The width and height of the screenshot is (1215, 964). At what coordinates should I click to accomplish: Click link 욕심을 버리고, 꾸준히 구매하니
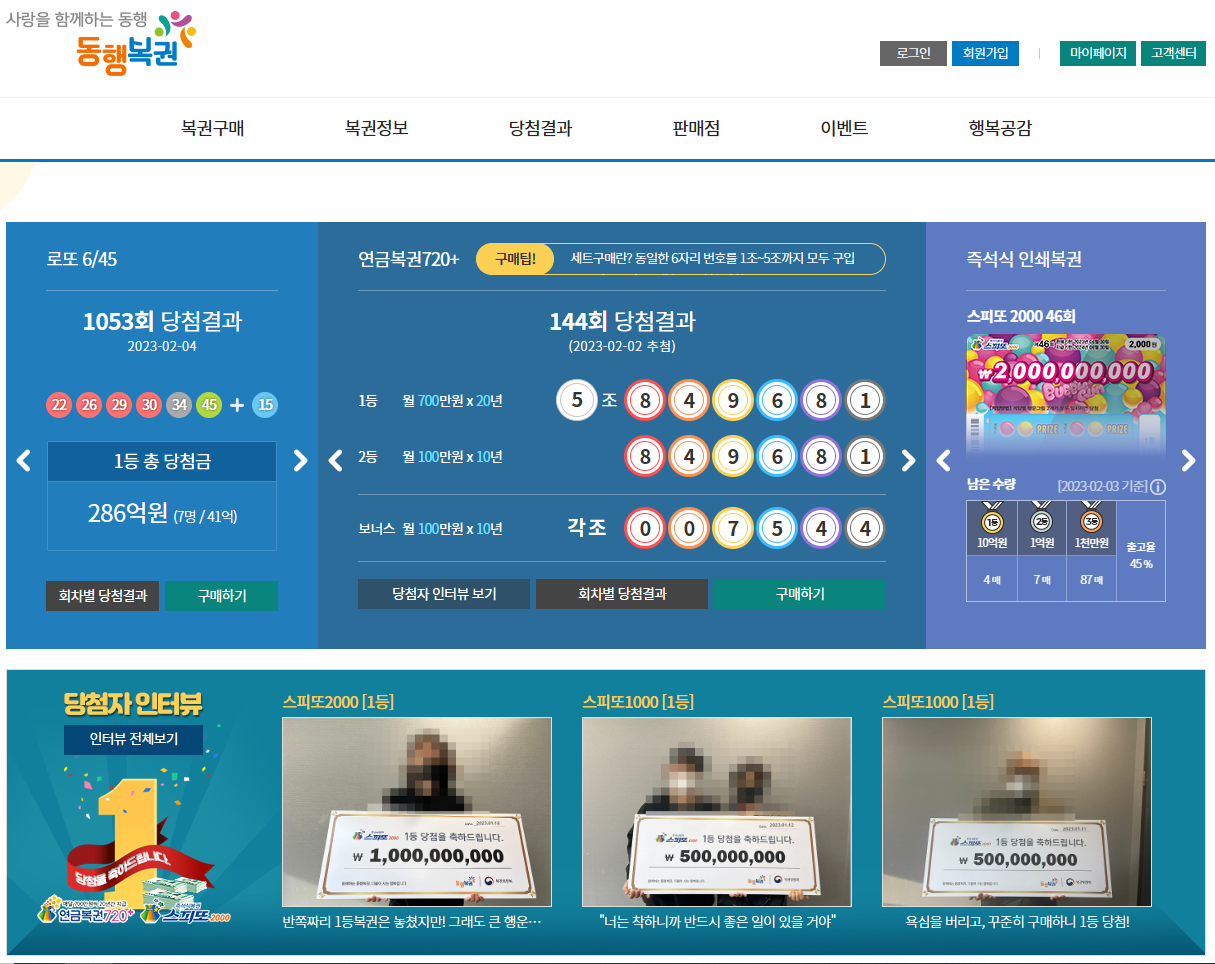pos(1017,921)
